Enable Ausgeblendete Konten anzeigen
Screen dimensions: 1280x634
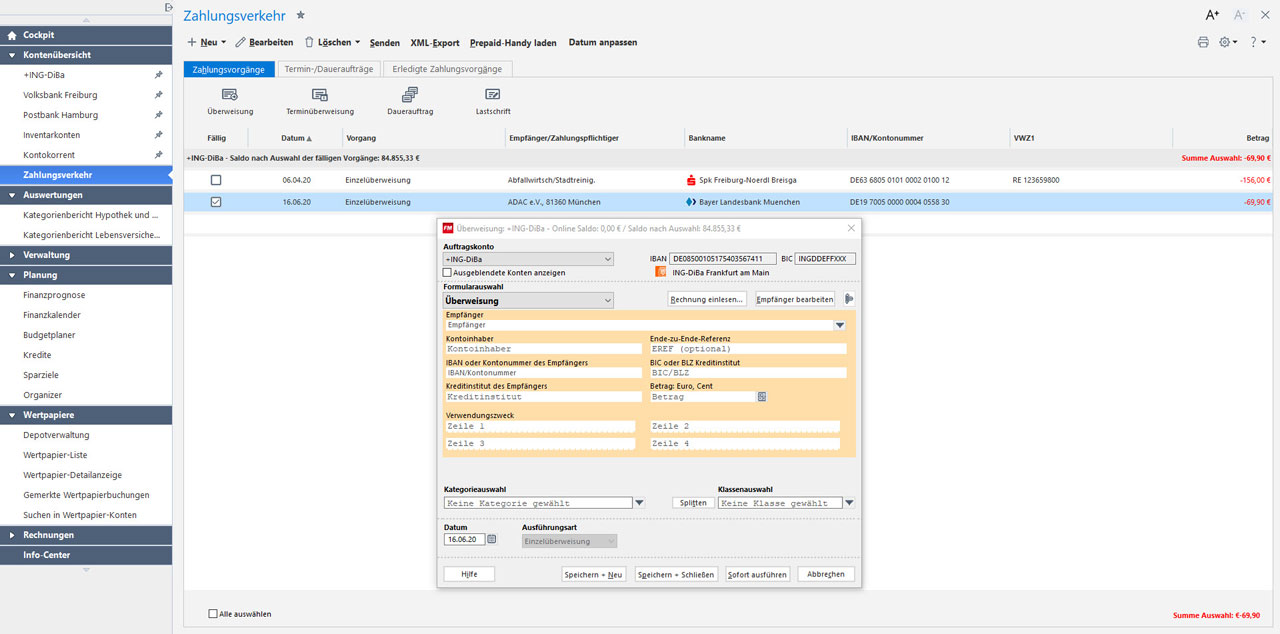point(447,273)
